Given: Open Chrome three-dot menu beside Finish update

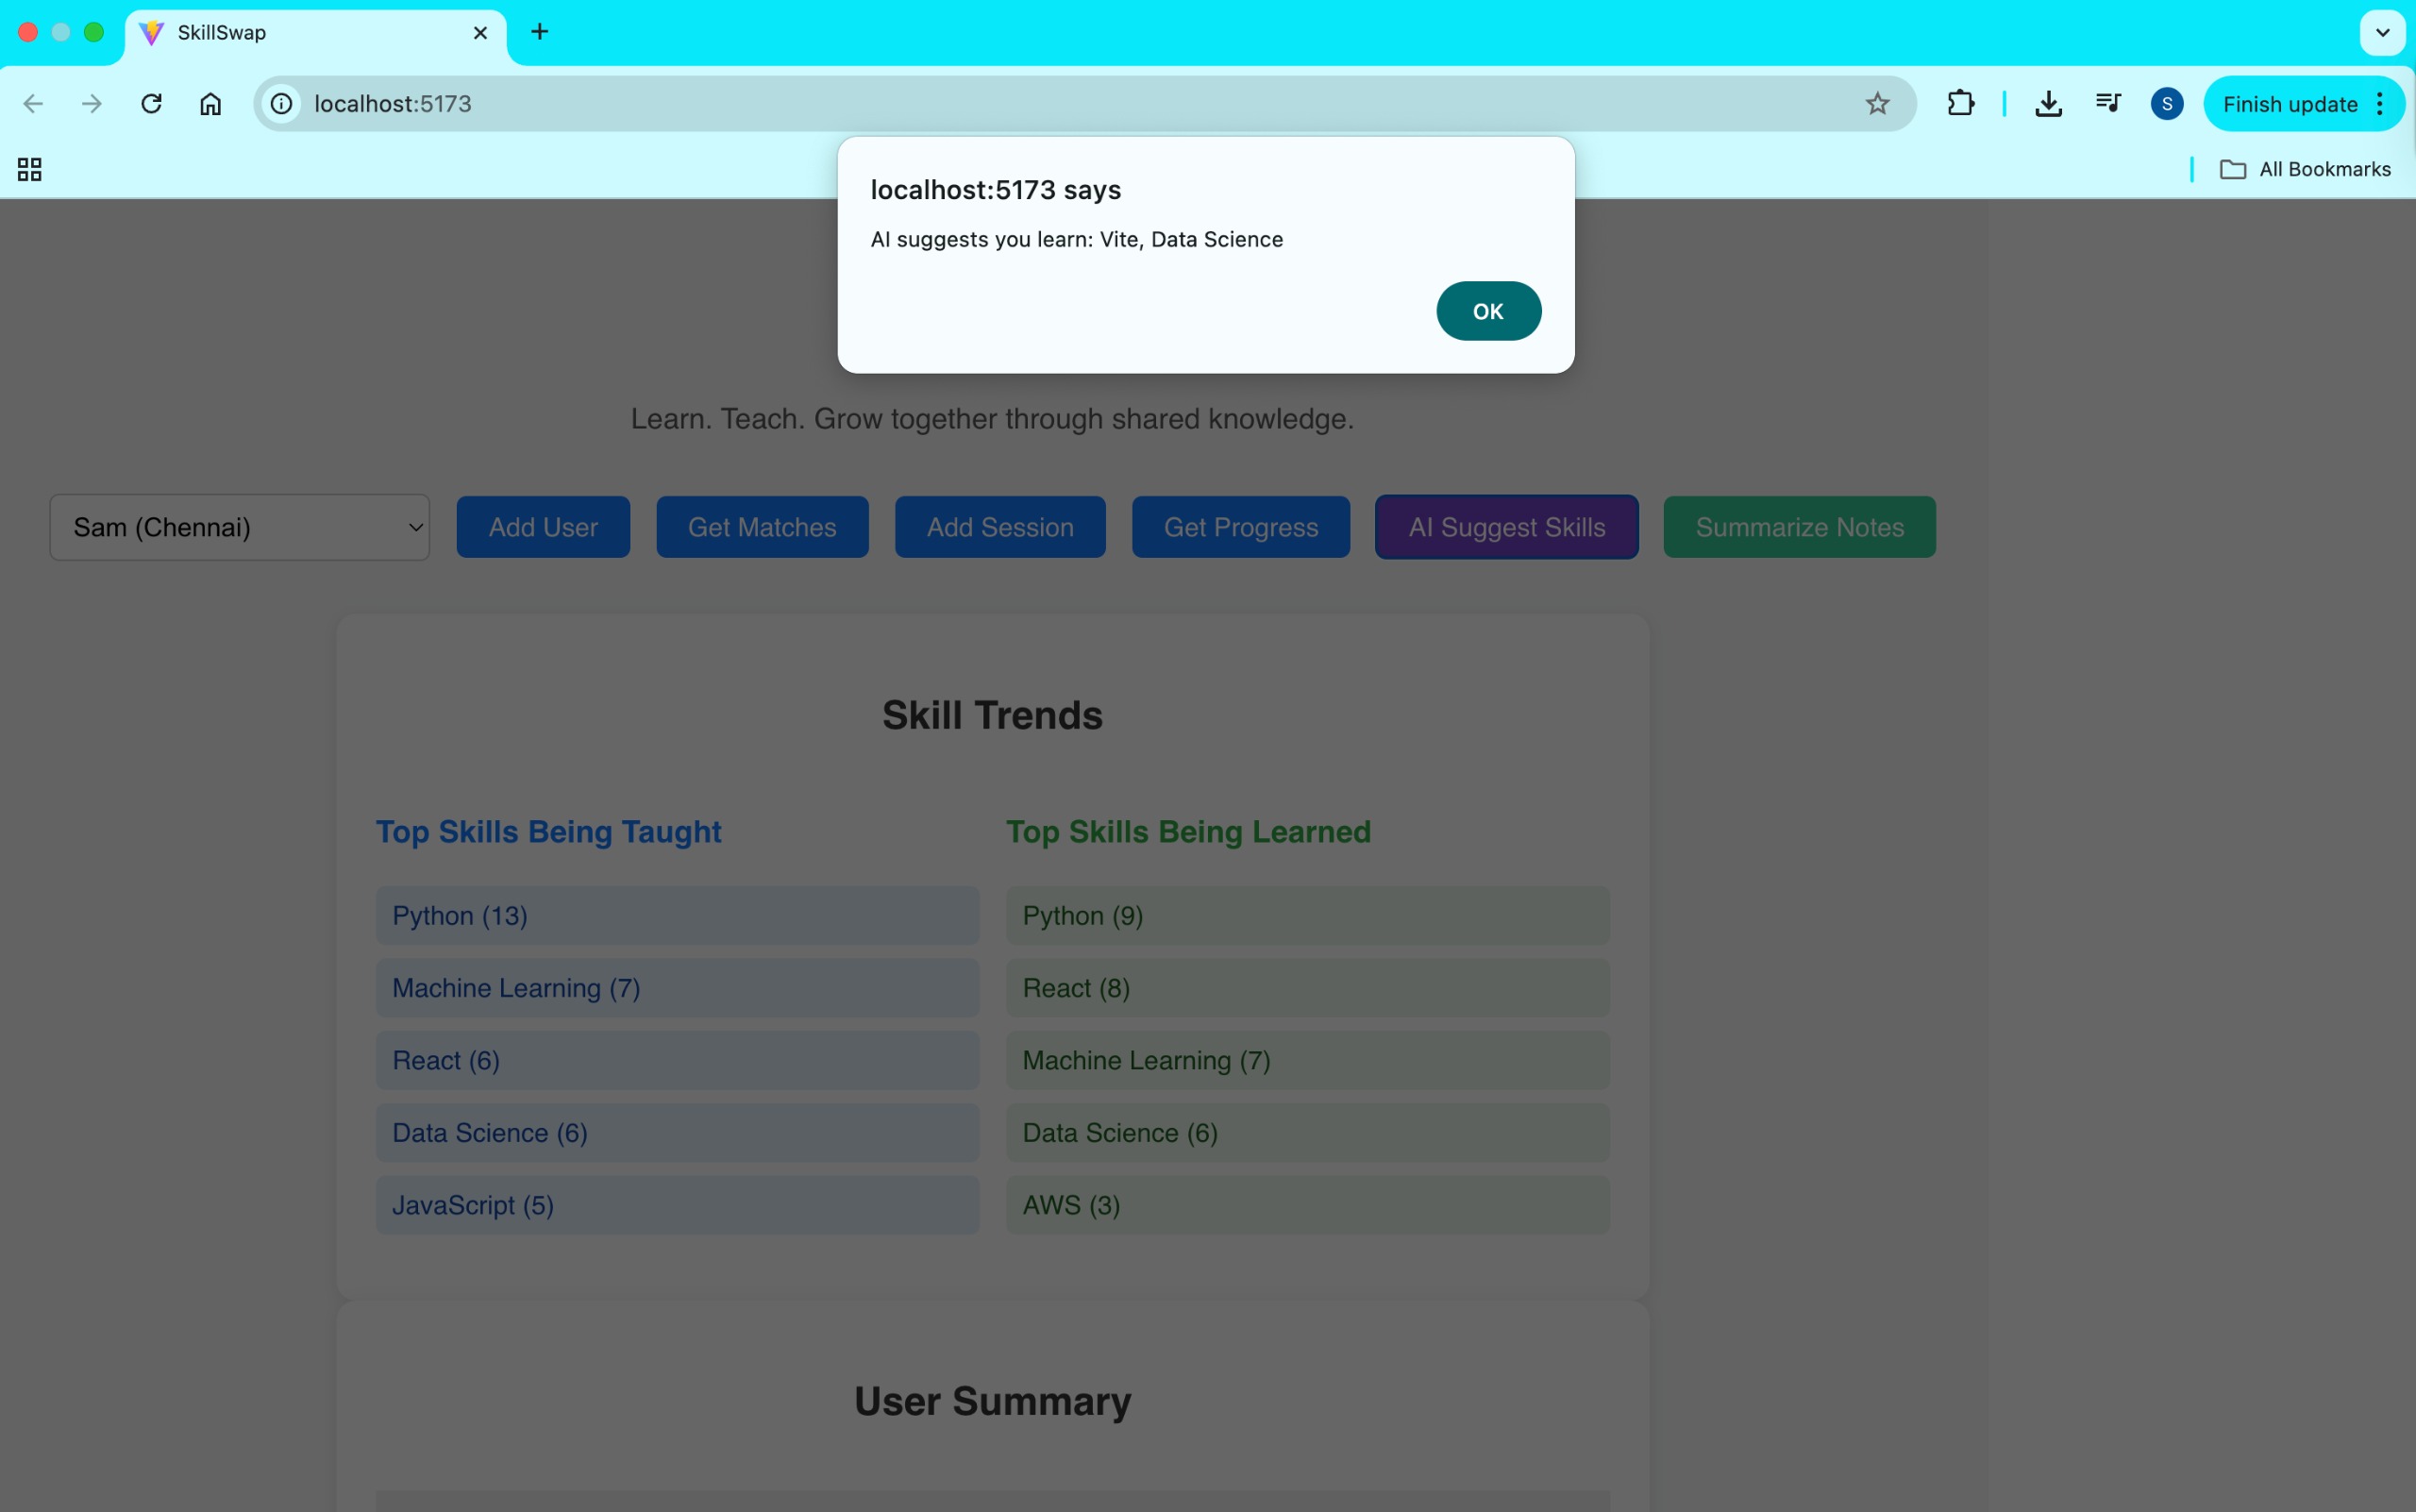Looking at the screenshot, I should pos(2380,104).
